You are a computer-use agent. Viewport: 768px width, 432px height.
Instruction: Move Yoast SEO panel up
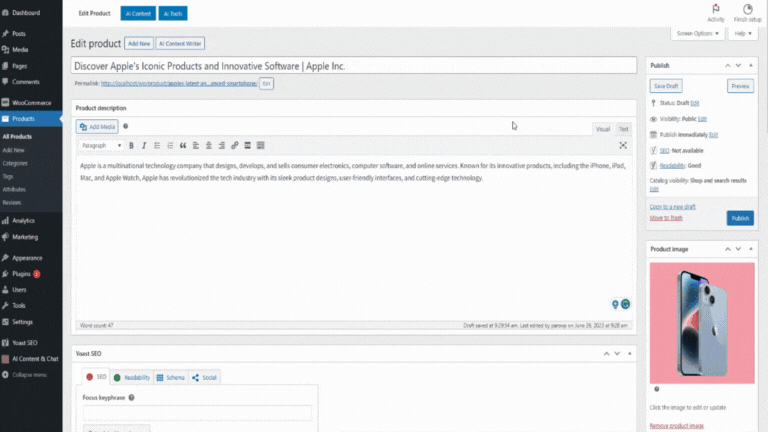(x=606, y=354)
